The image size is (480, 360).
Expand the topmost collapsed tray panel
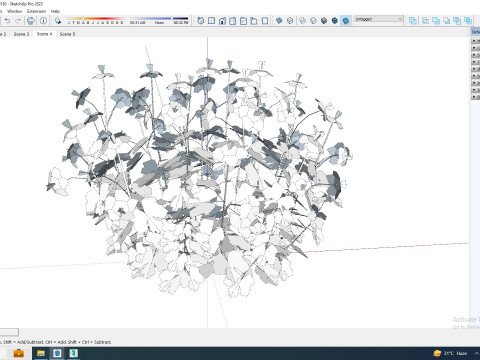click(475, 41)
